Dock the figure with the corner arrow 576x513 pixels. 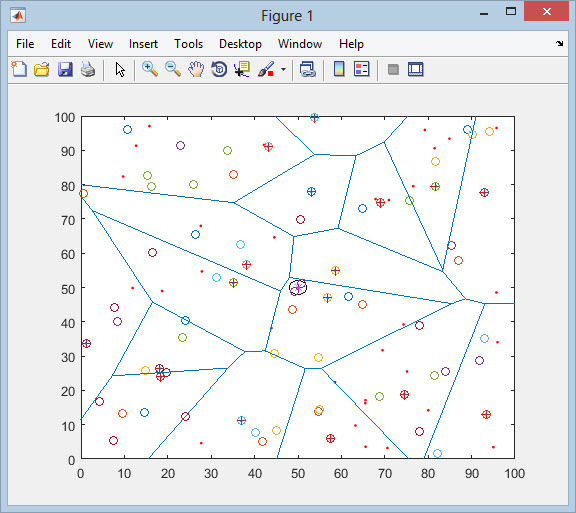click(x=559, y=43)
